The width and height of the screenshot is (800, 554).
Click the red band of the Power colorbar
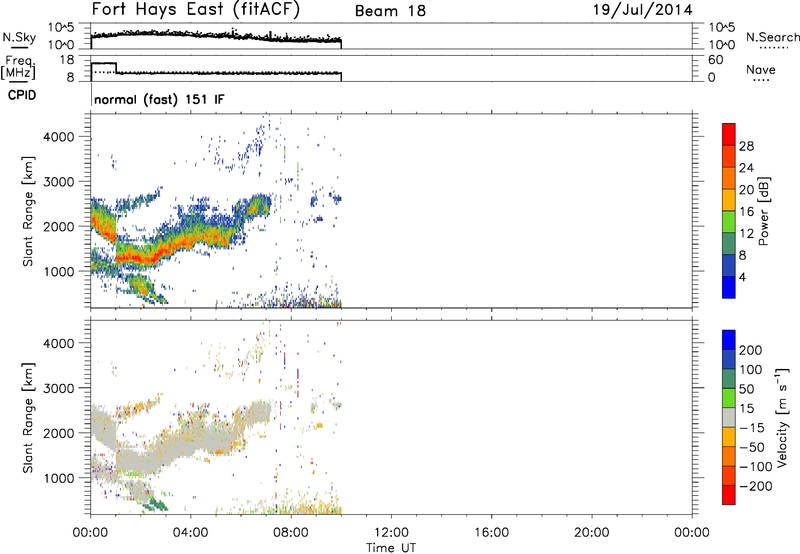click(x=729, y=135)
